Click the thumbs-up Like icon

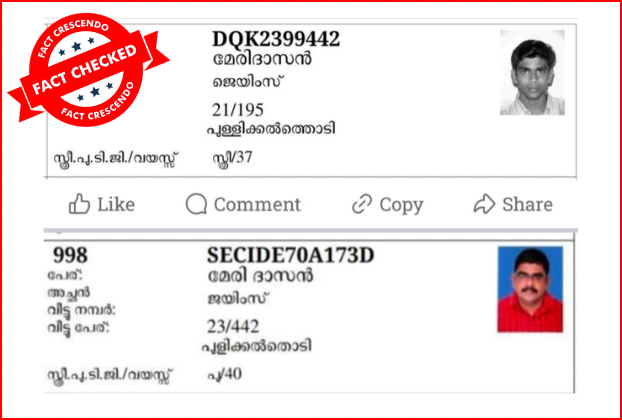click(x=79, y=204)
